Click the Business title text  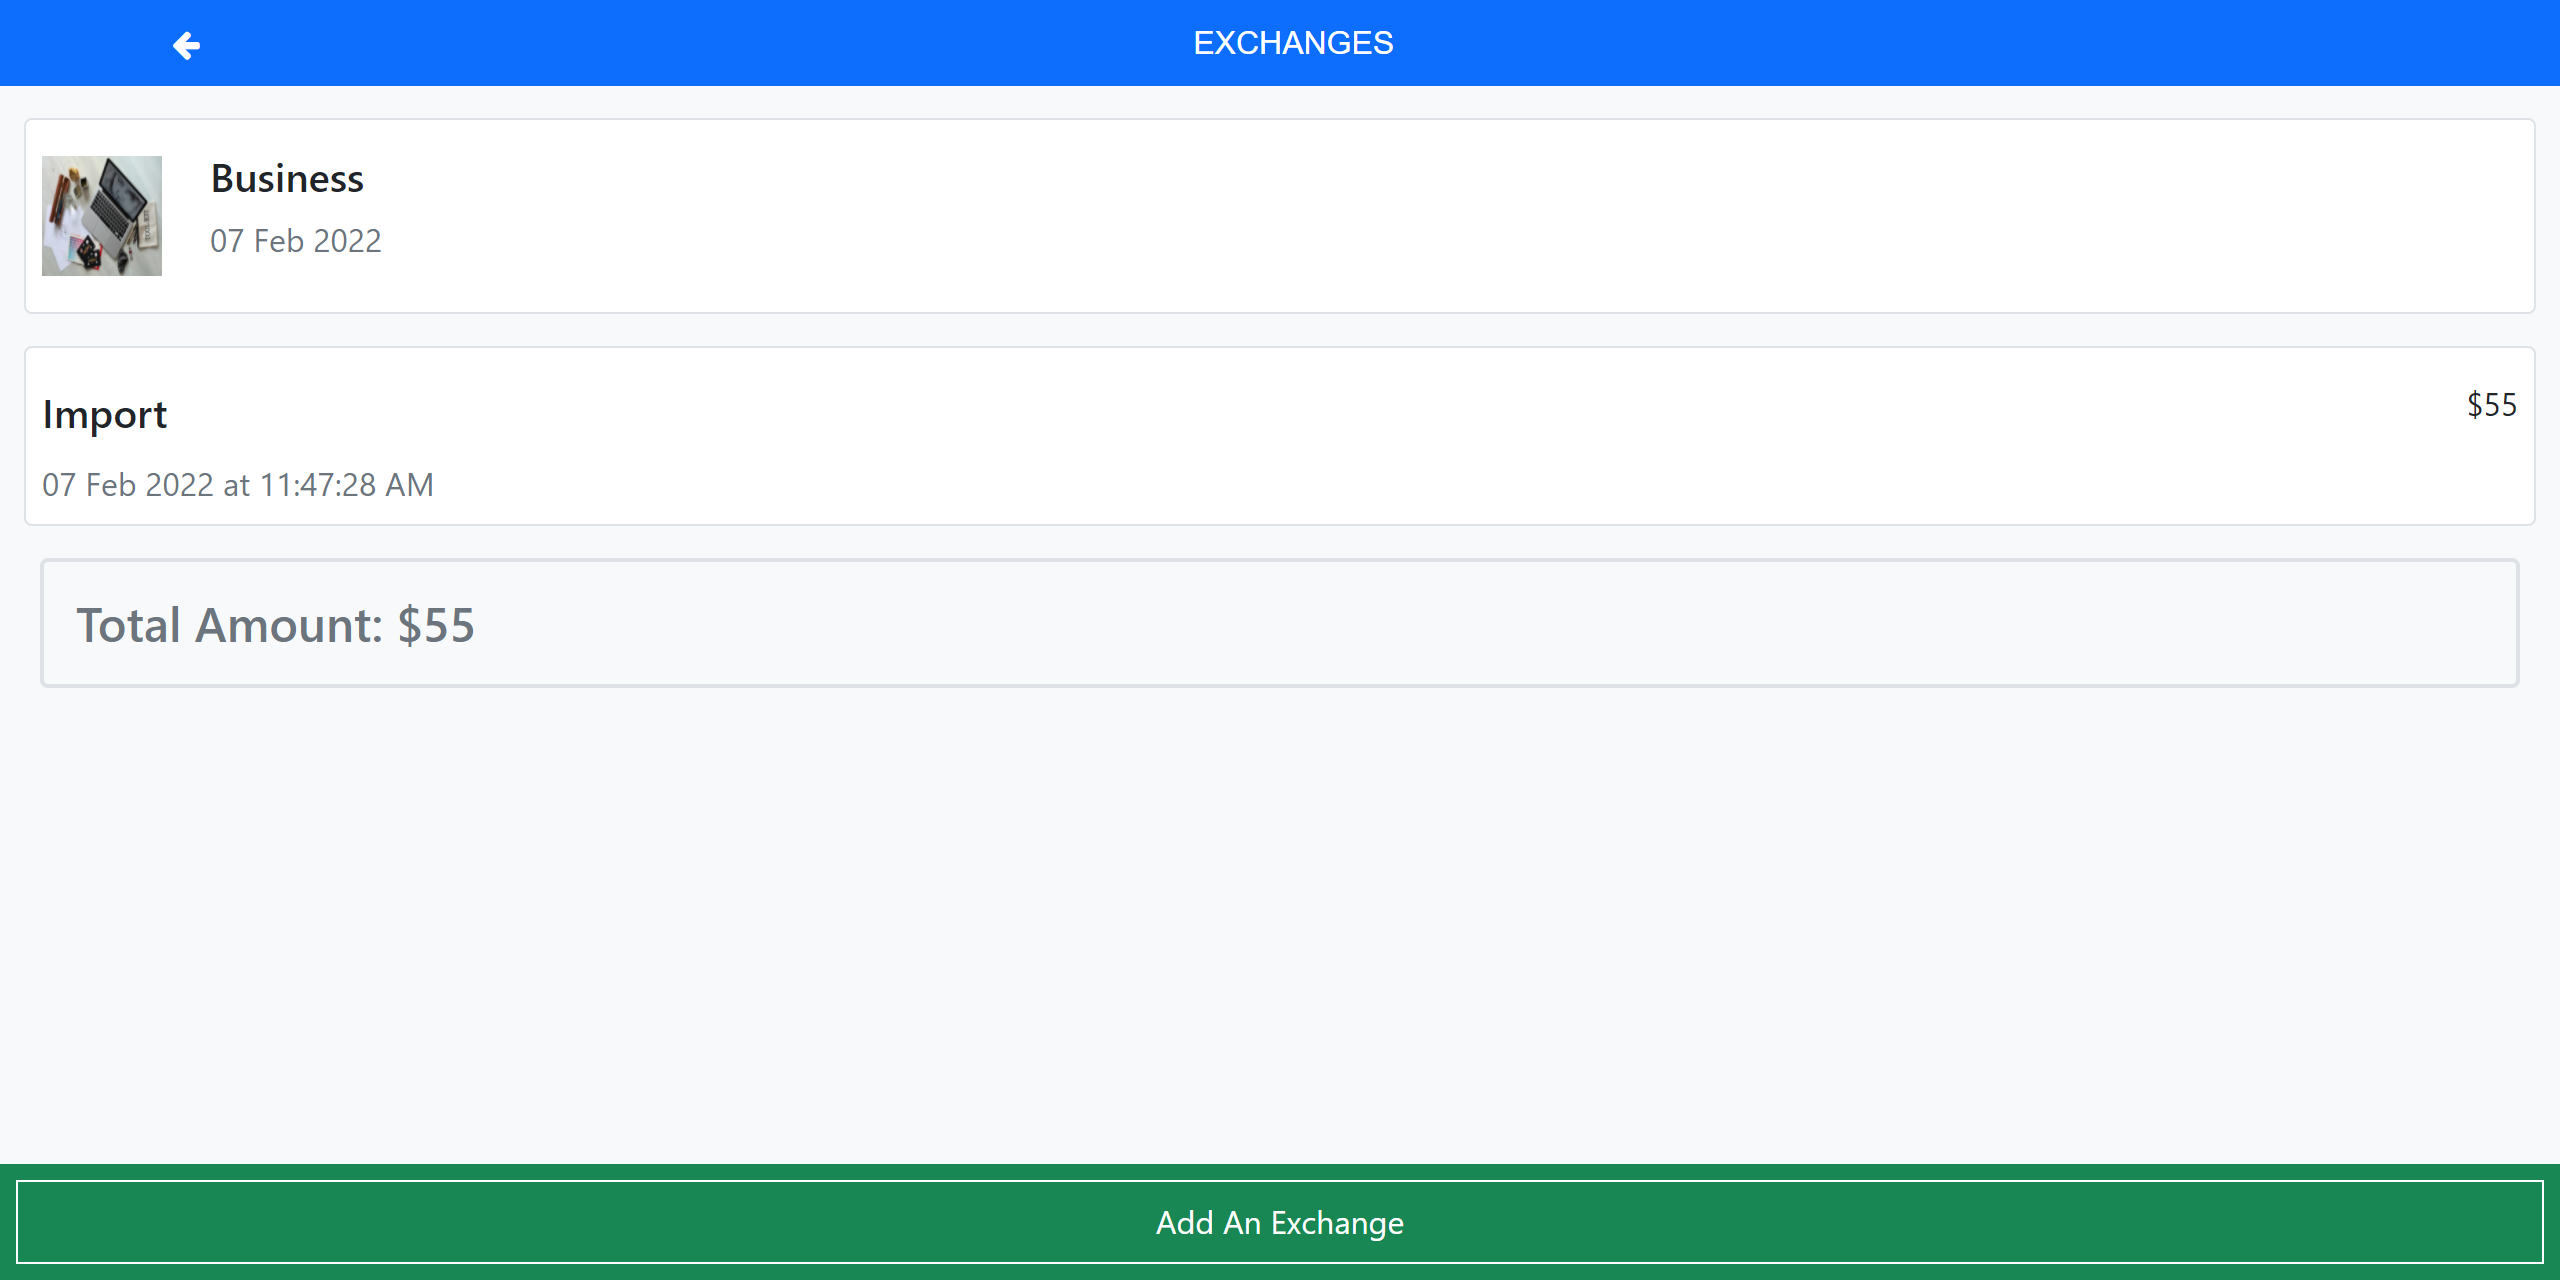point(287,180)
